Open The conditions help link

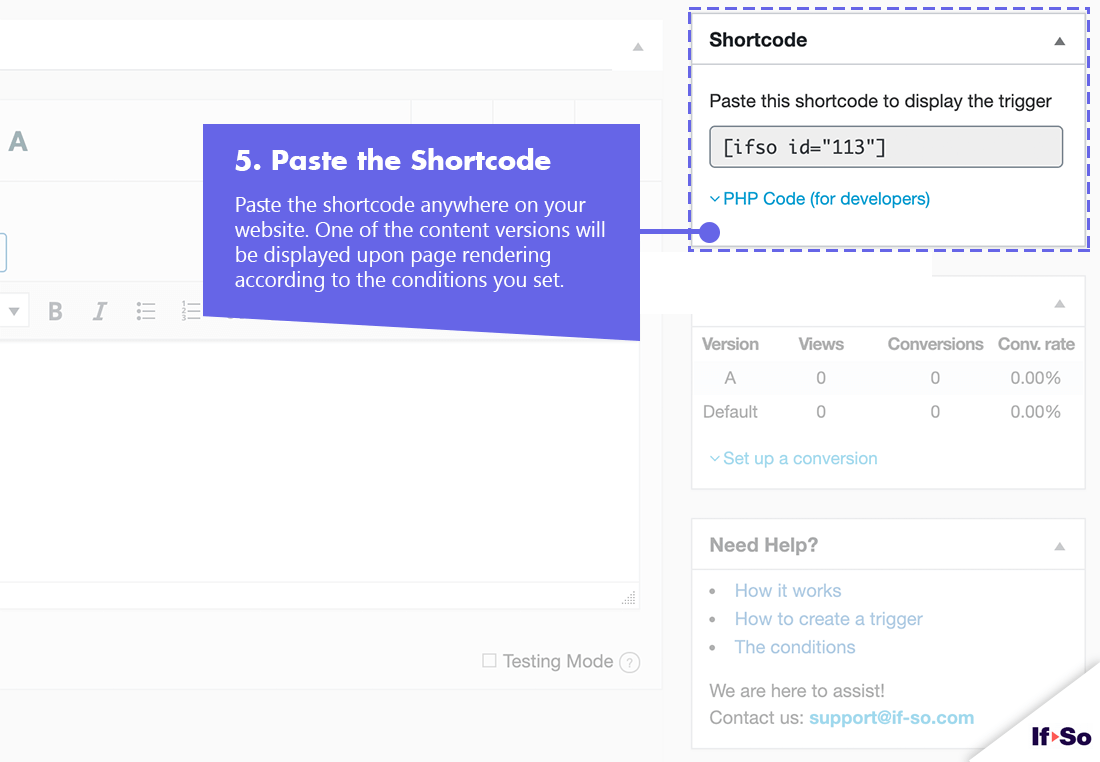(795, 647)
